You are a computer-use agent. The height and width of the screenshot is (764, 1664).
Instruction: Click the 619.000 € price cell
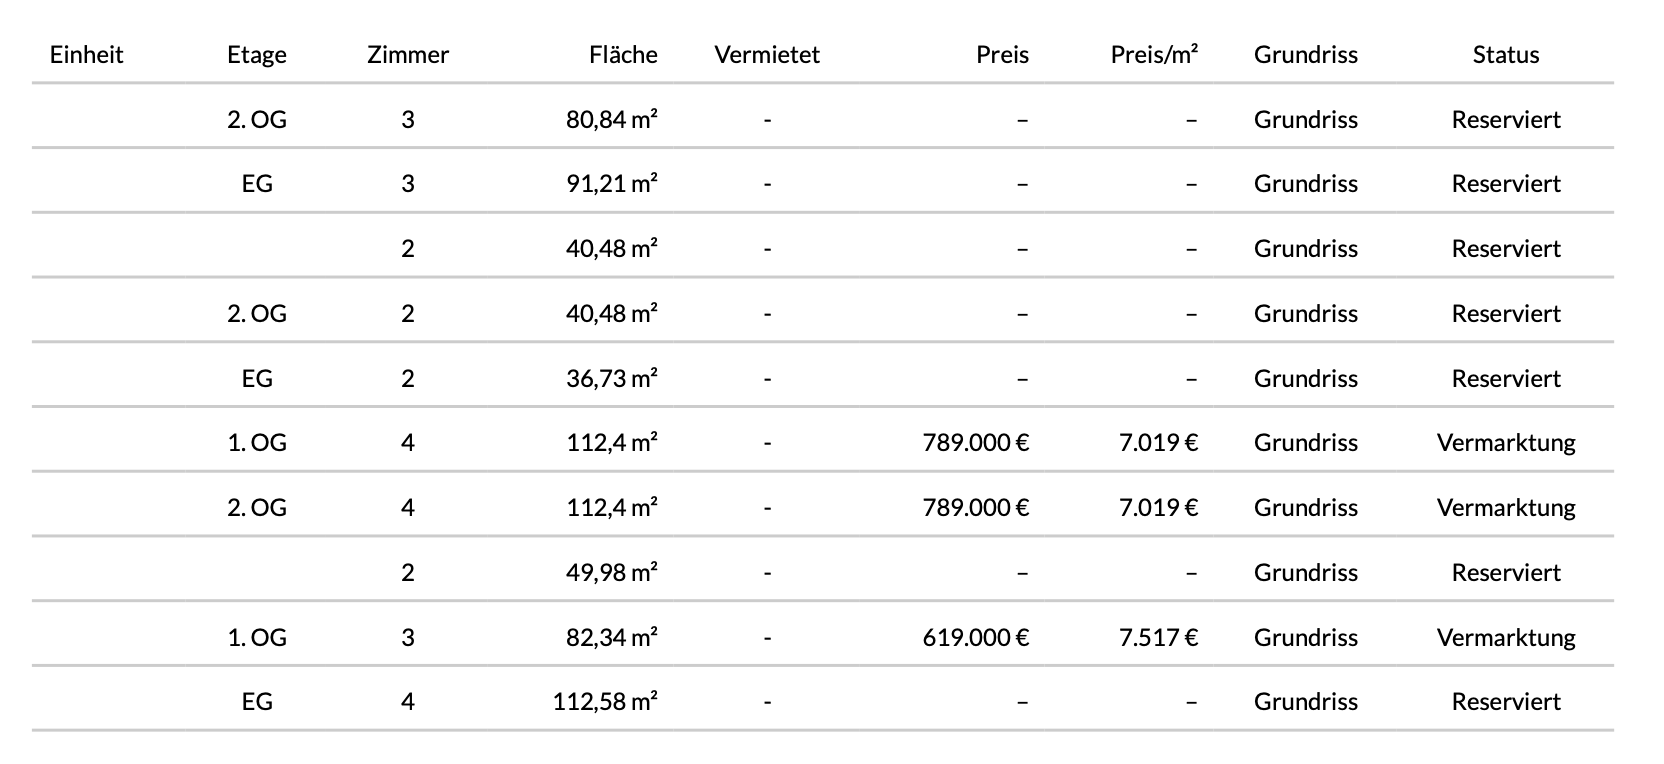pos(975,638)
